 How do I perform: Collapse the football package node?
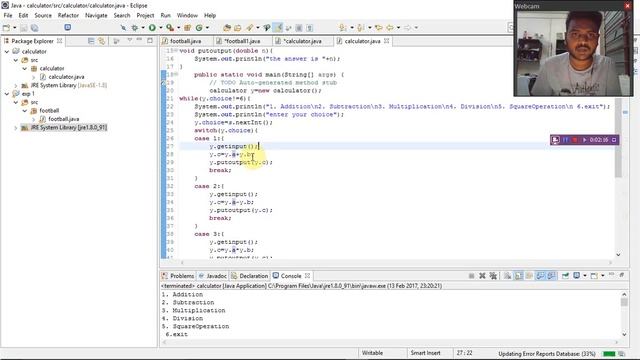[x=25, y=111]
